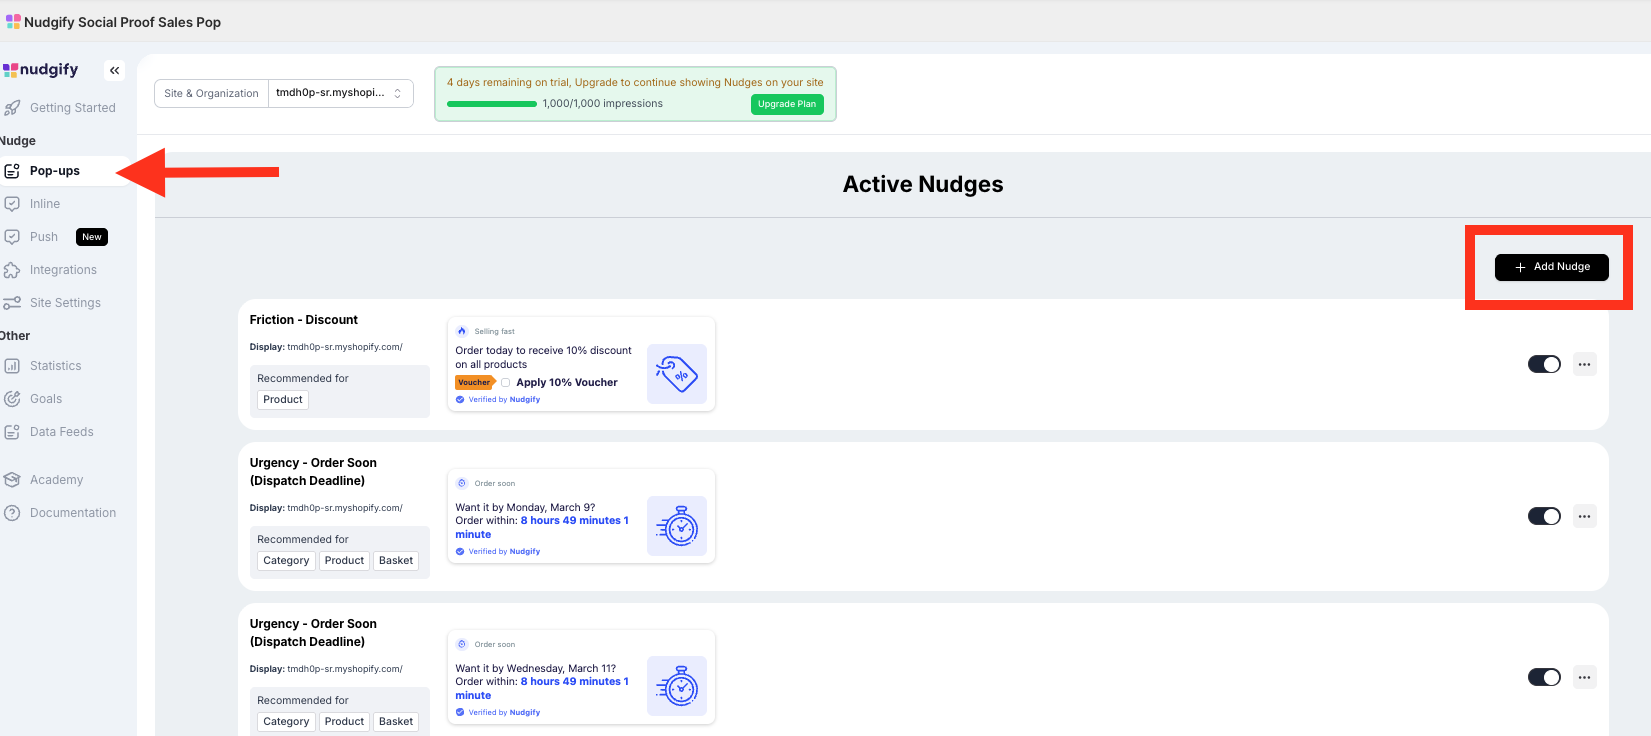Viewport: 1651px width, 736px height.
Task: Open Data Feeds page
Action: tap(62, 432)
